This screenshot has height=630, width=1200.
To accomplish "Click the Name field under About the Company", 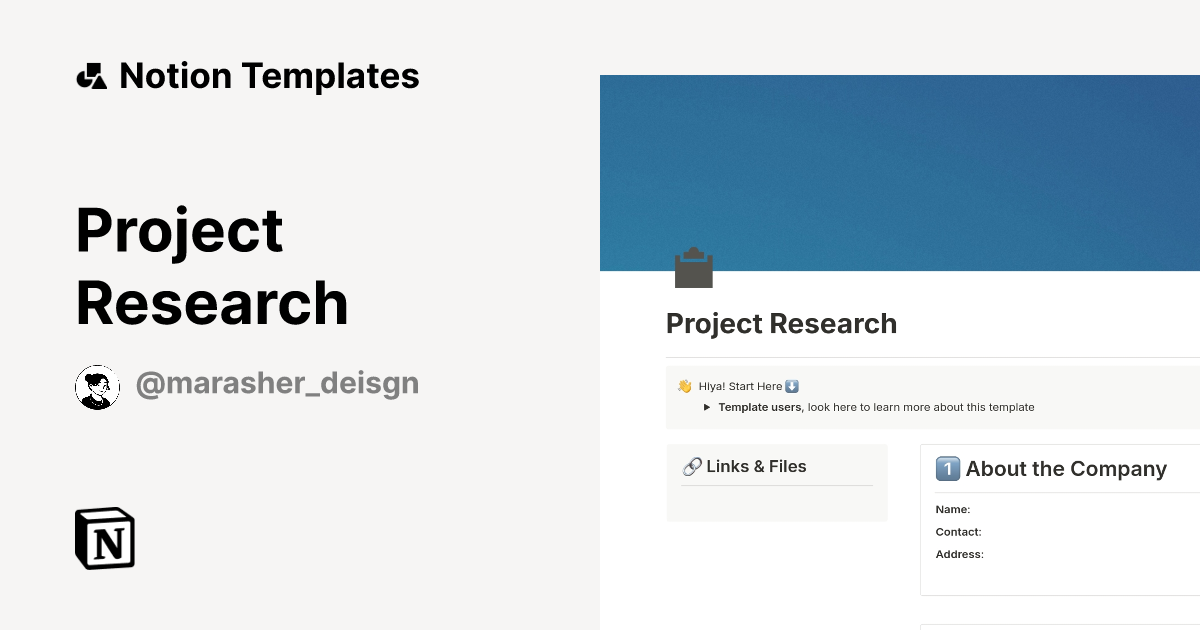I will tap(952, 509).
